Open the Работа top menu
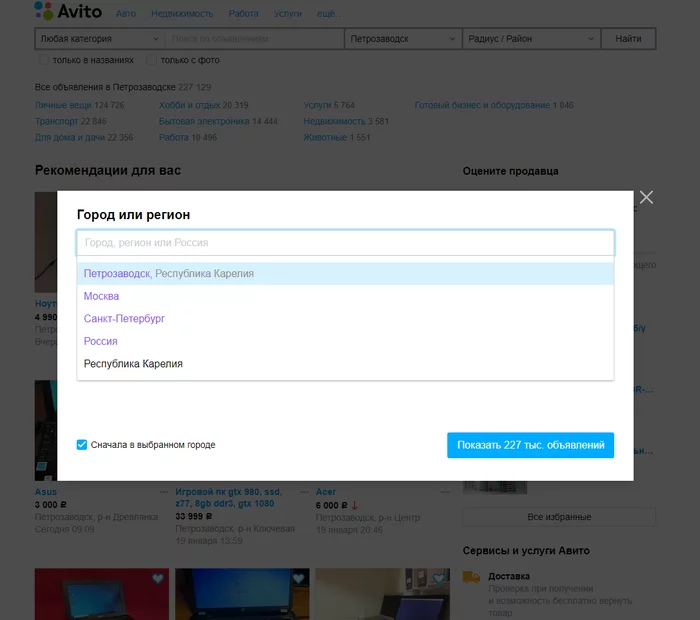 (243, 14)
